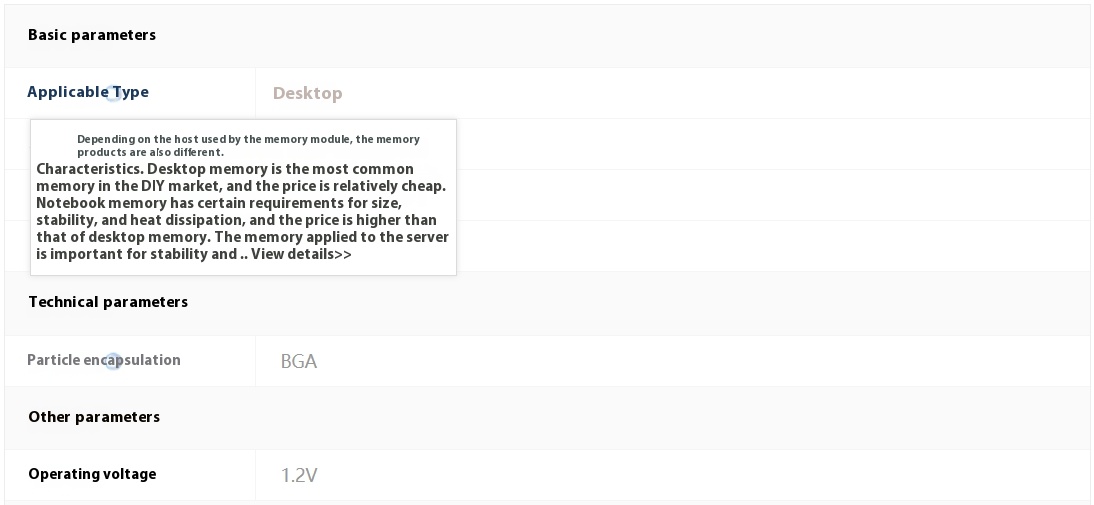The width and height of the screenshot is (1094, 505).
Task: Click the Technical parameters heading
Action: pos(108,302)
